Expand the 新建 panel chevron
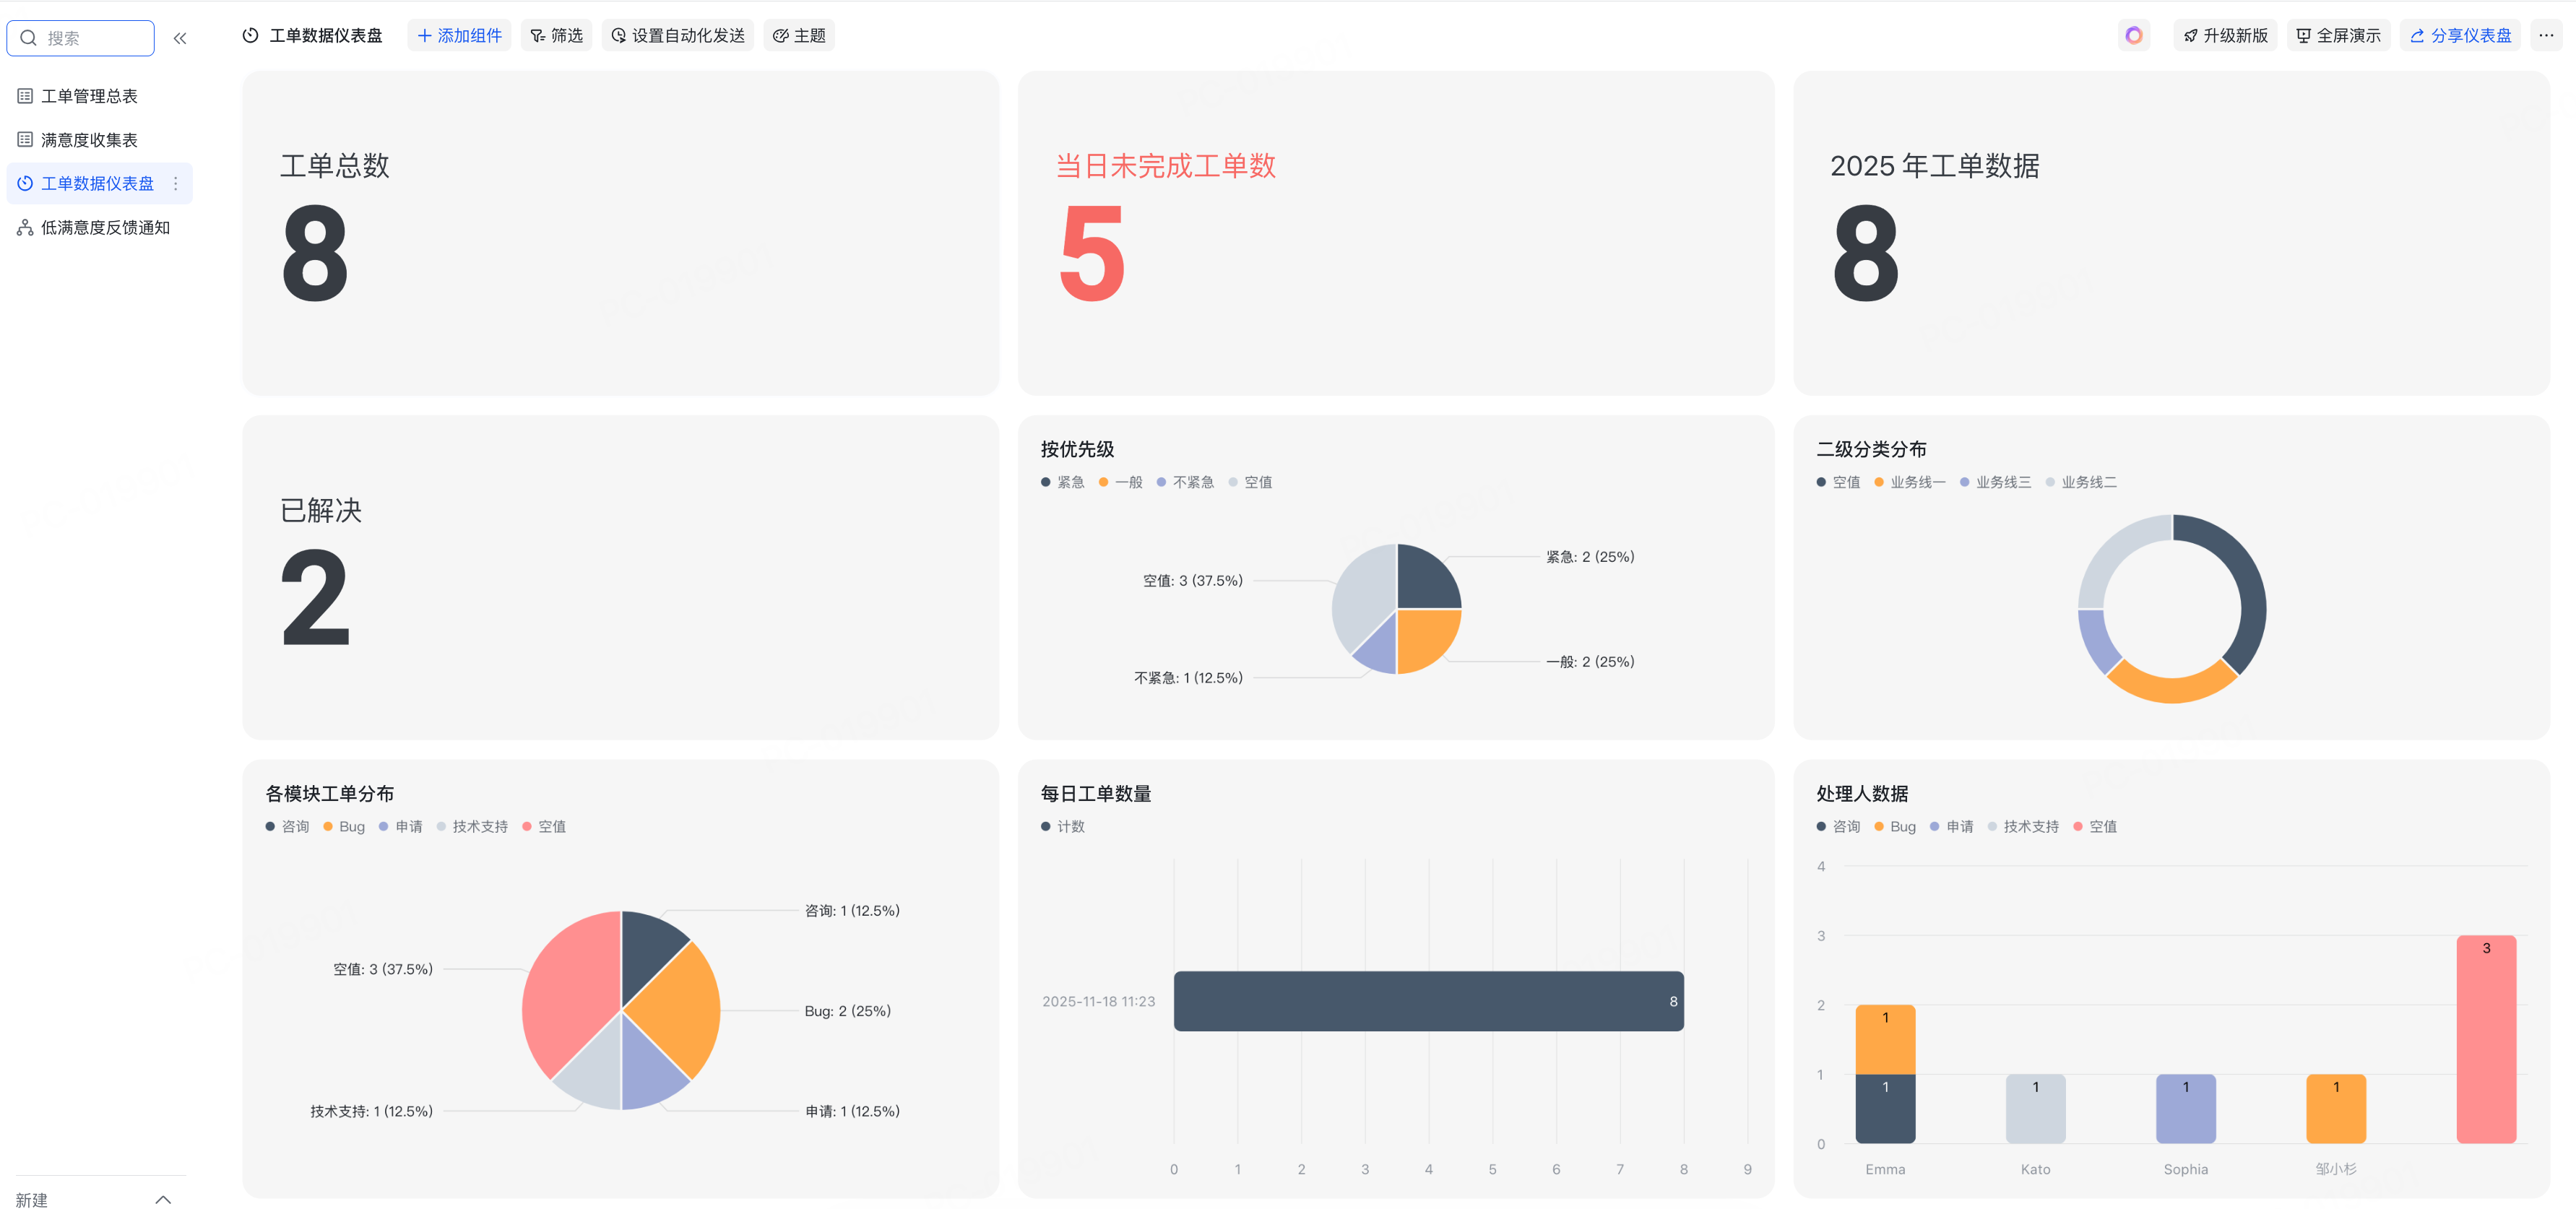The width and height of the screenshot is (2576, 1209). 163,1199
